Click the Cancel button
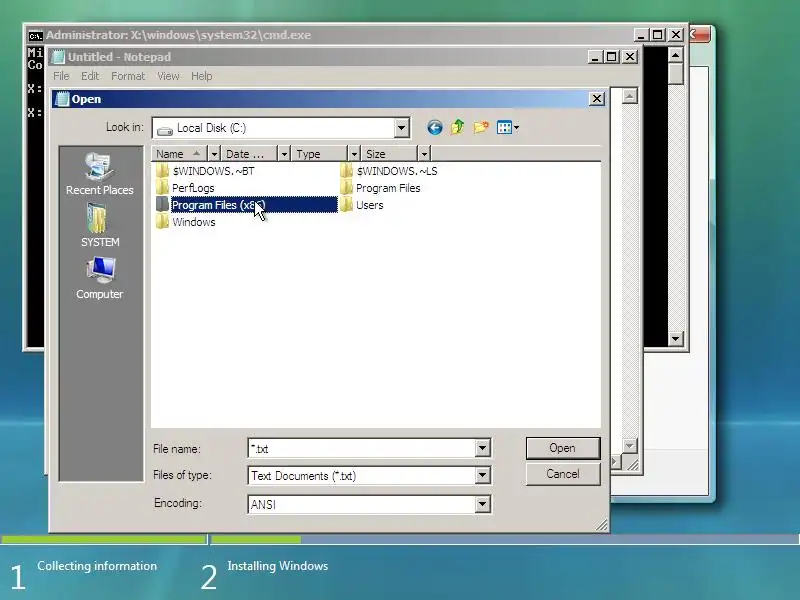Image resolution: width=800 pixels, height=600 pixels. (x=563, y=474)
